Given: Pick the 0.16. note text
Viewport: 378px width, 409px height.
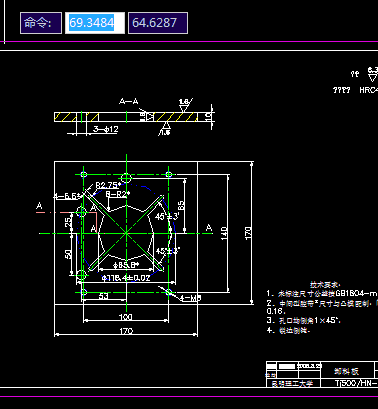Looking at the screenshot, I should [276, 311].
